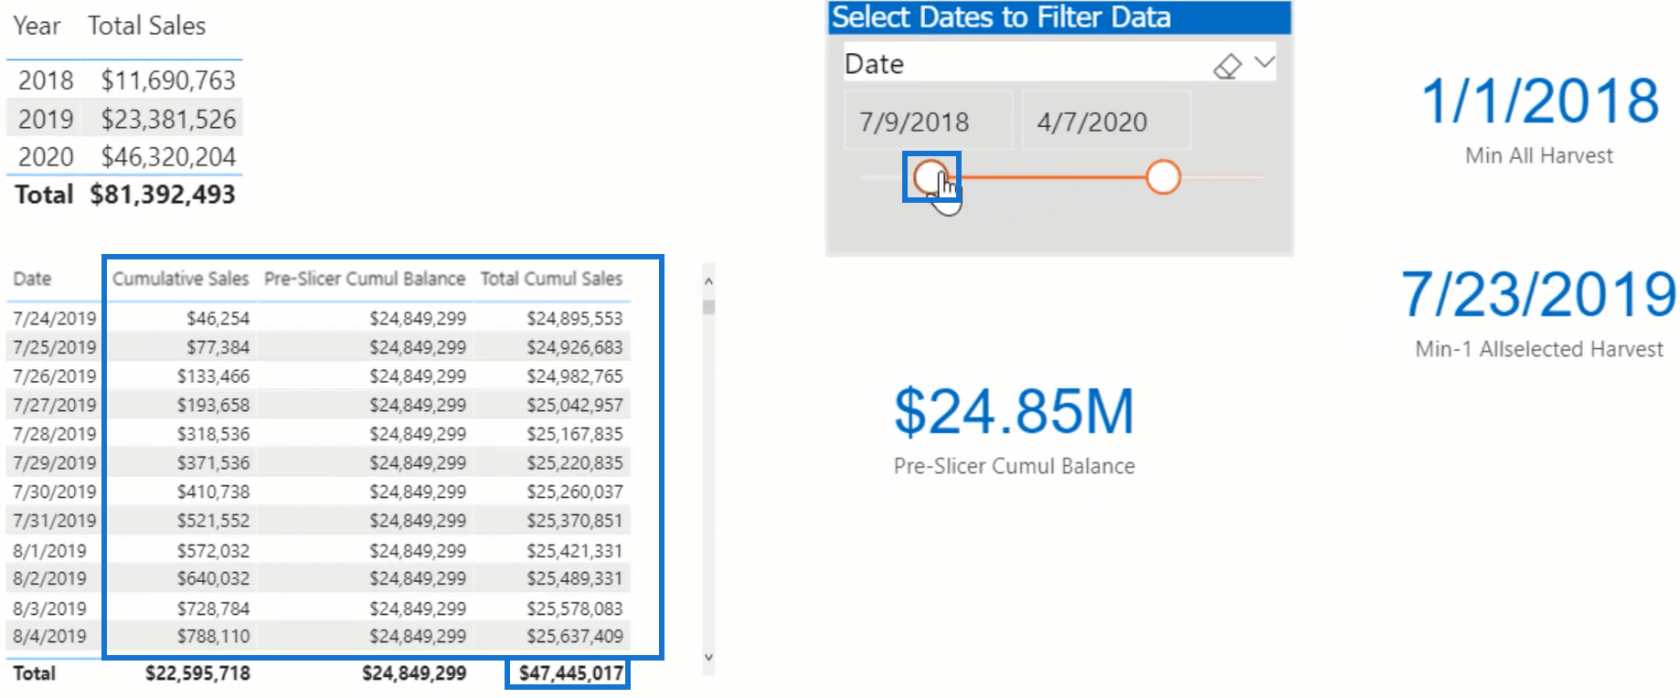Select the 2019 year row
Image resolution: width=1680 pixels, height=698 pixels.
(46, 119)
